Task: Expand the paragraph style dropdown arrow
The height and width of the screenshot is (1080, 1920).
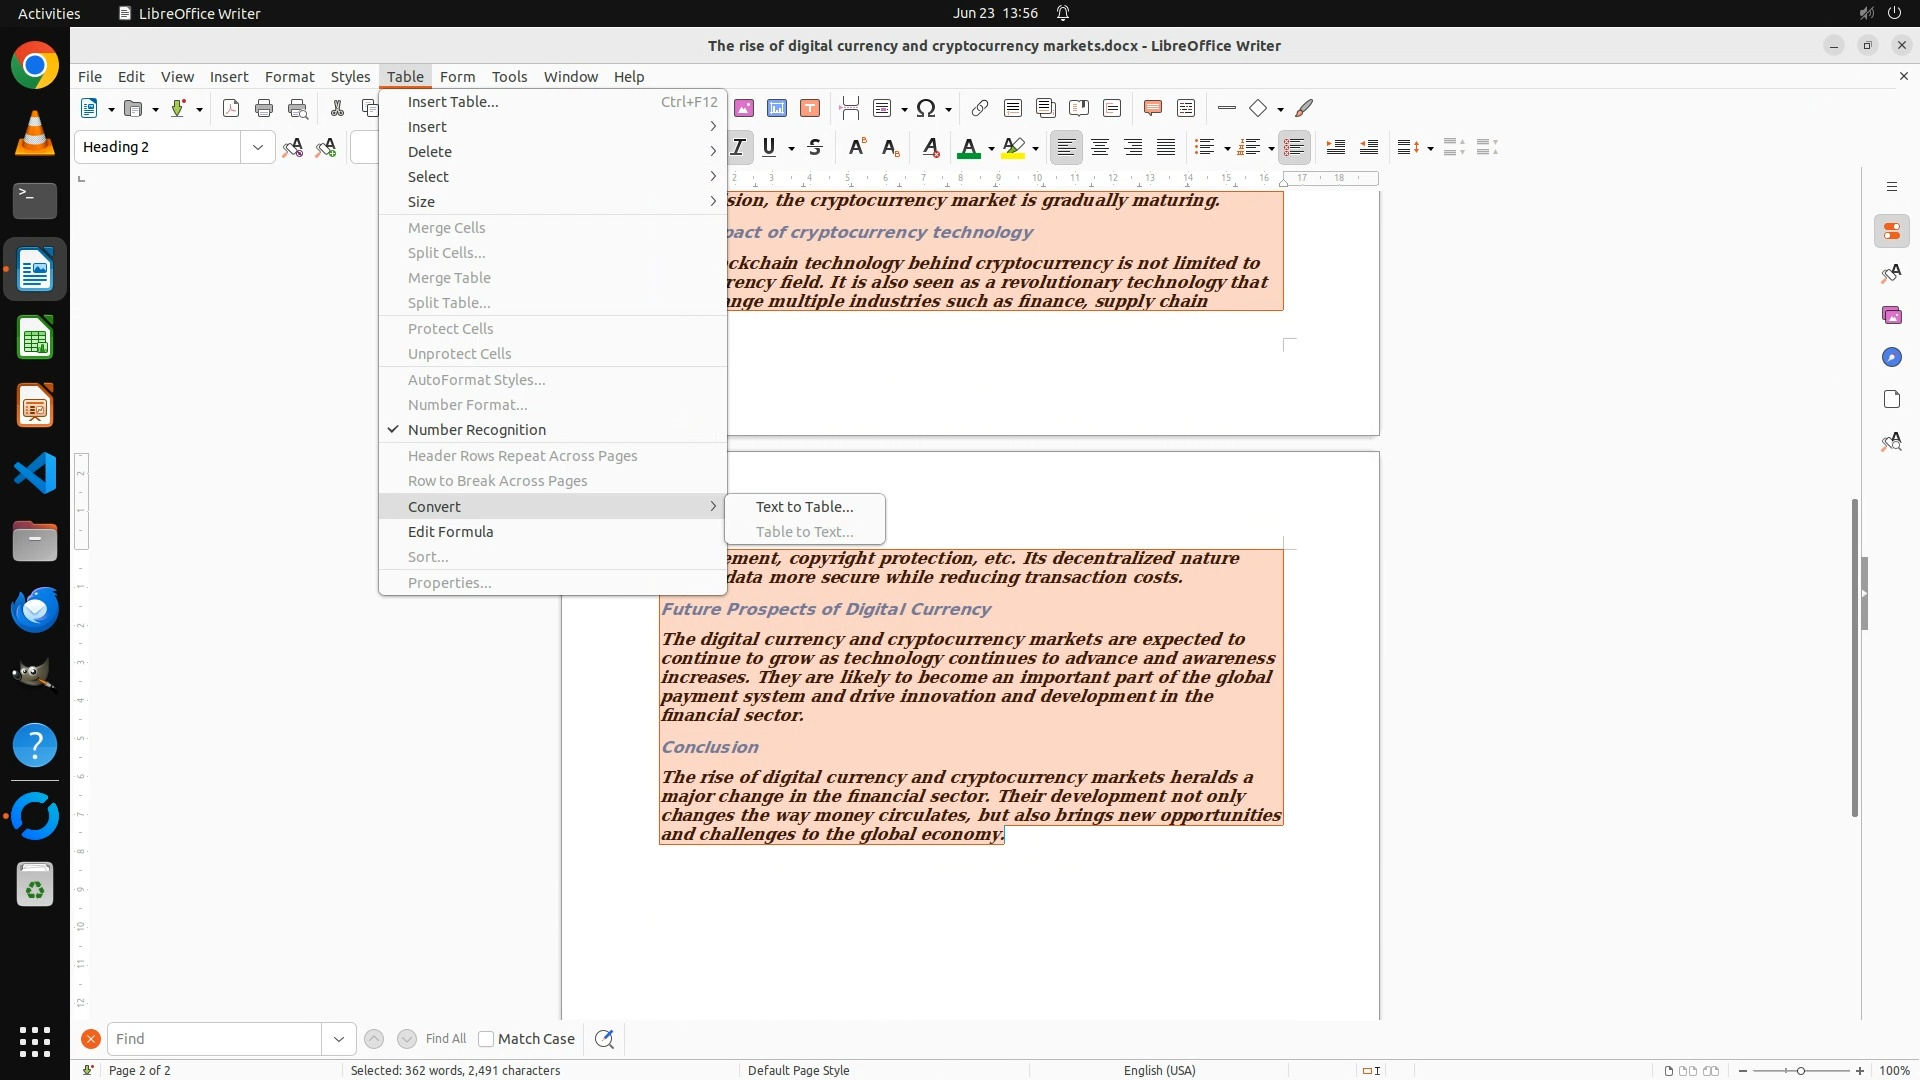Action: click(258, 148)
